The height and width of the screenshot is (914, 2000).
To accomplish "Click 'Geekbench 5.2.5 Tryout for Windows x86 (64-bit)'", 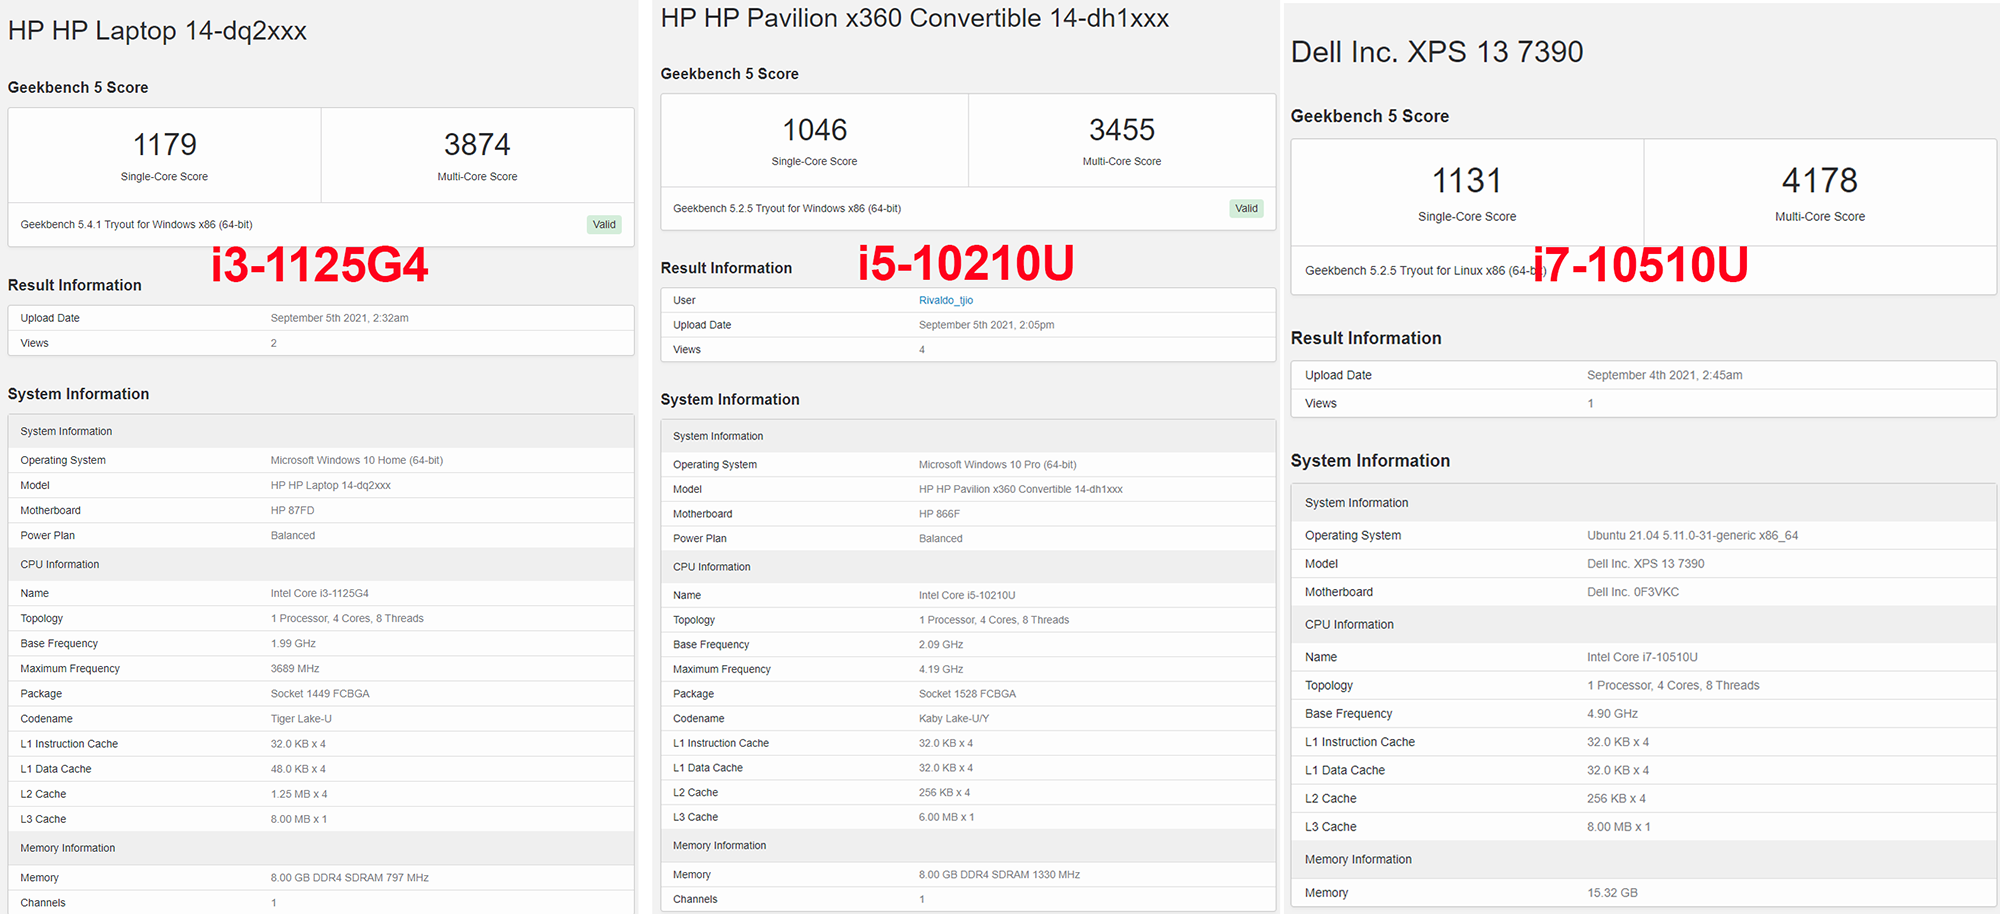I will (787, 209).
